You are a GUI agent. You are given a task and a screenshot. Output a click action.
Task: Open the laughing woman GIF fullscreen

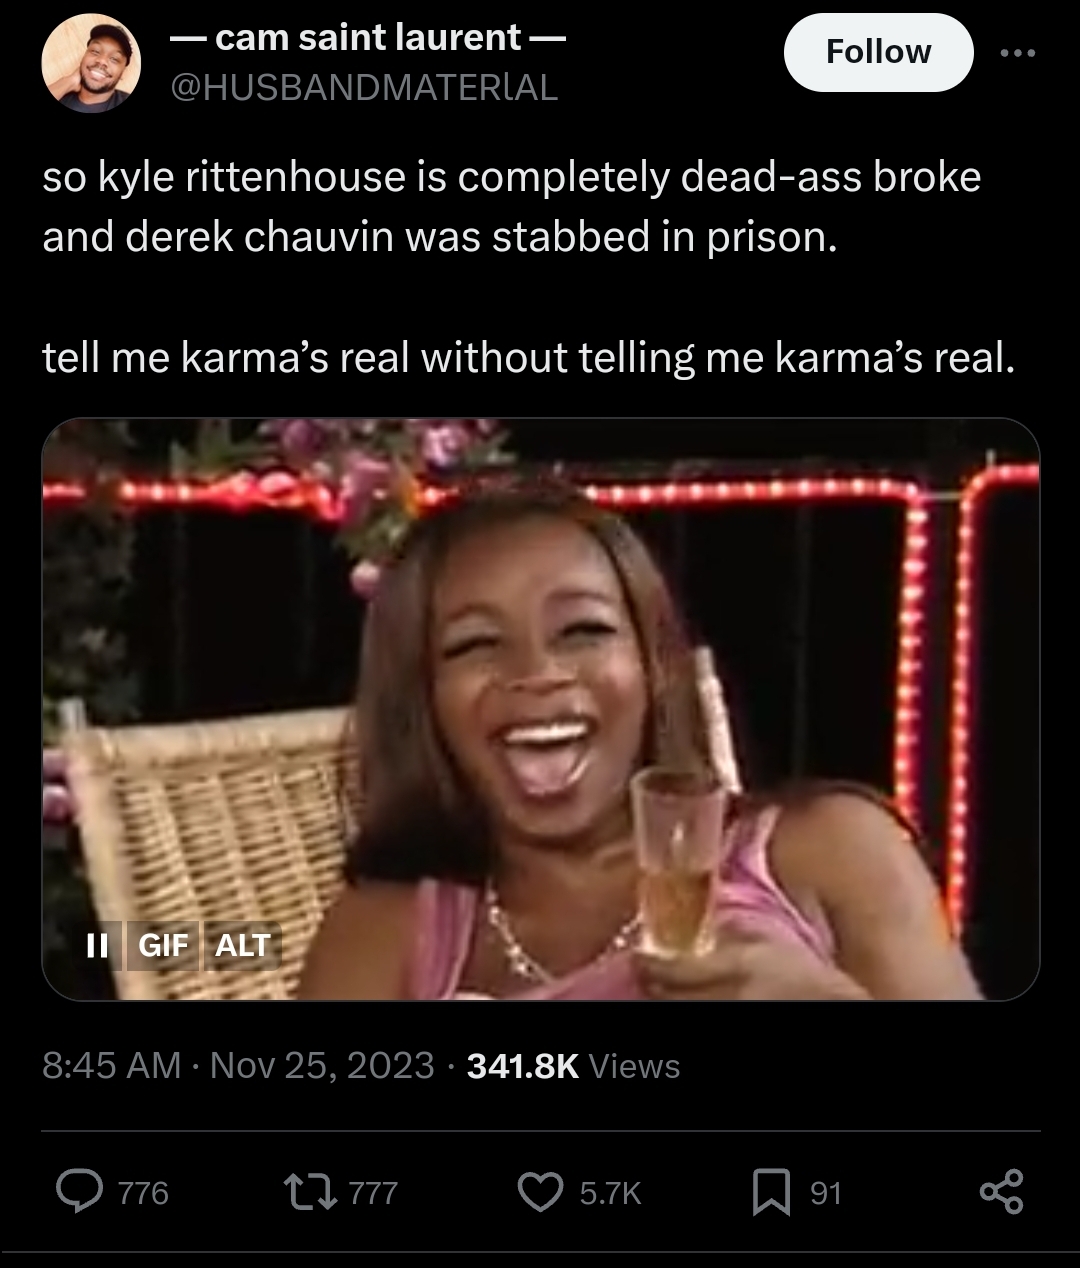(x=540, y=709)
